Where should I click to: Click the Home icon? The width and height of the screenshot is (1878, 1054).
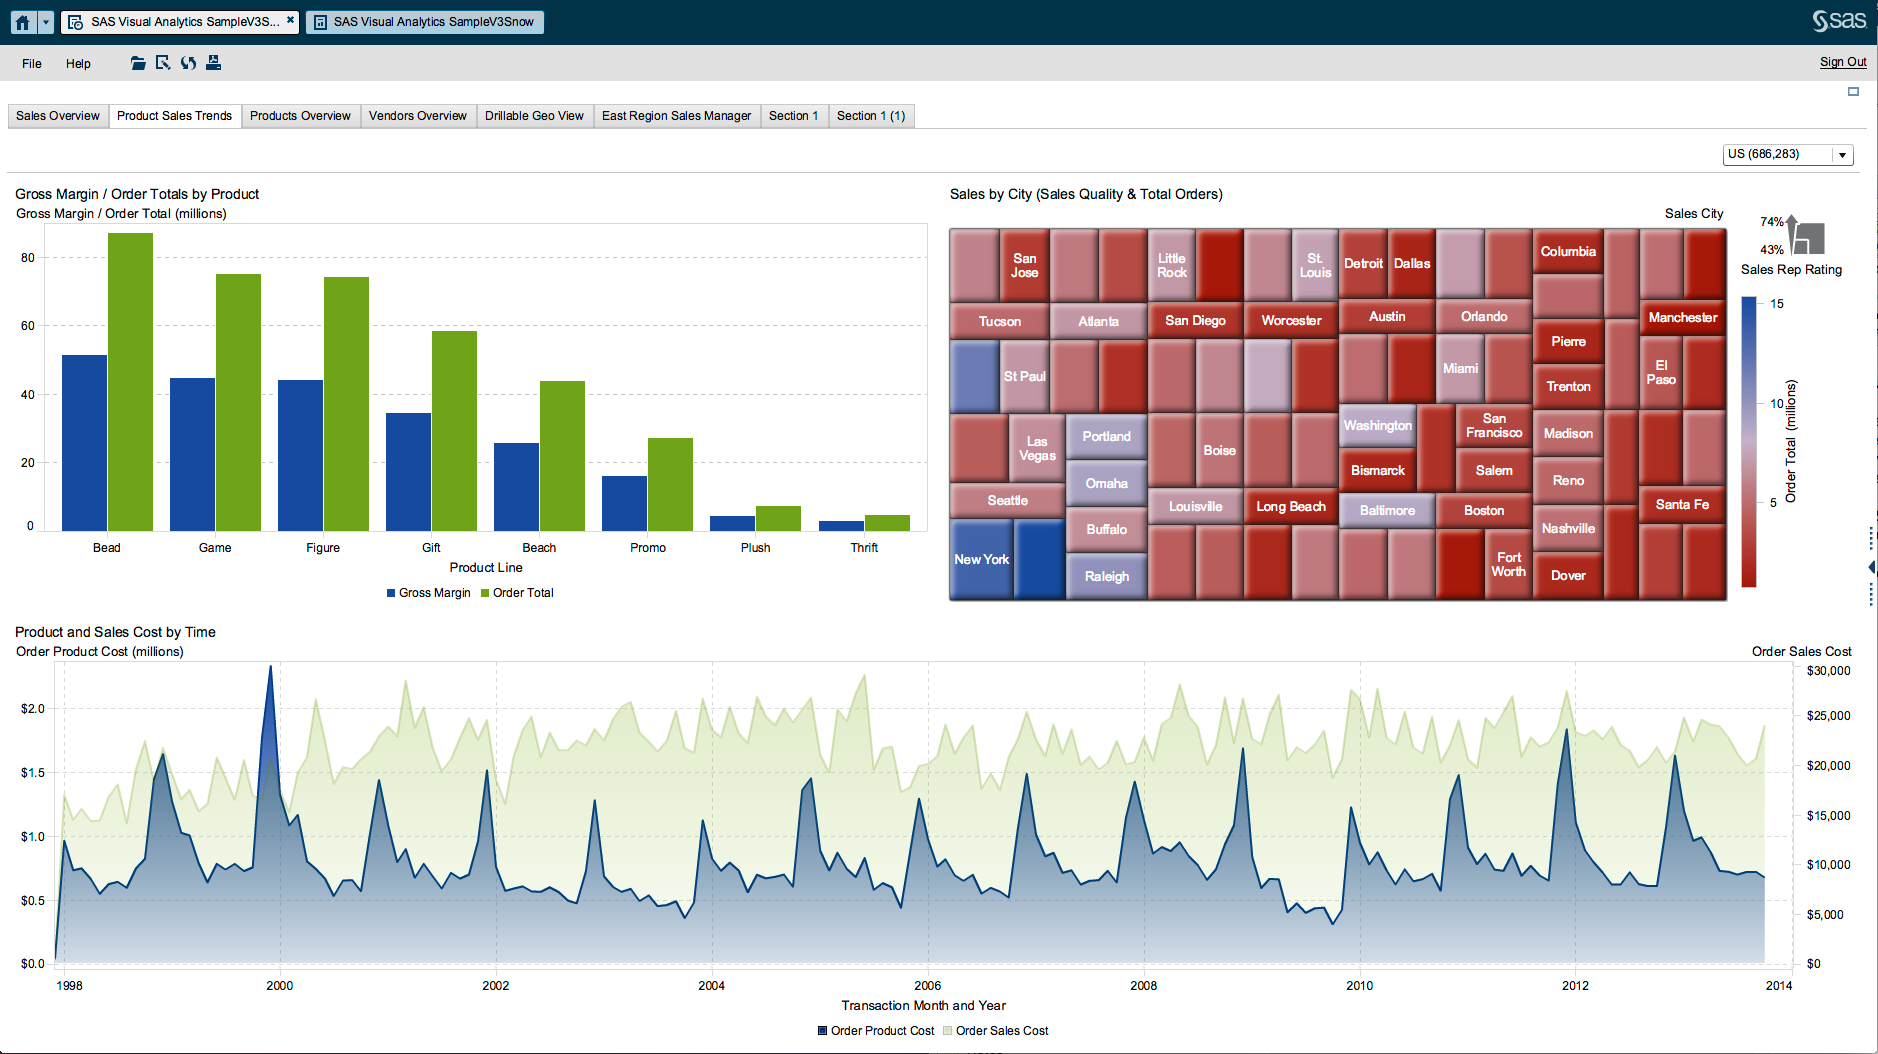(20, 21)
